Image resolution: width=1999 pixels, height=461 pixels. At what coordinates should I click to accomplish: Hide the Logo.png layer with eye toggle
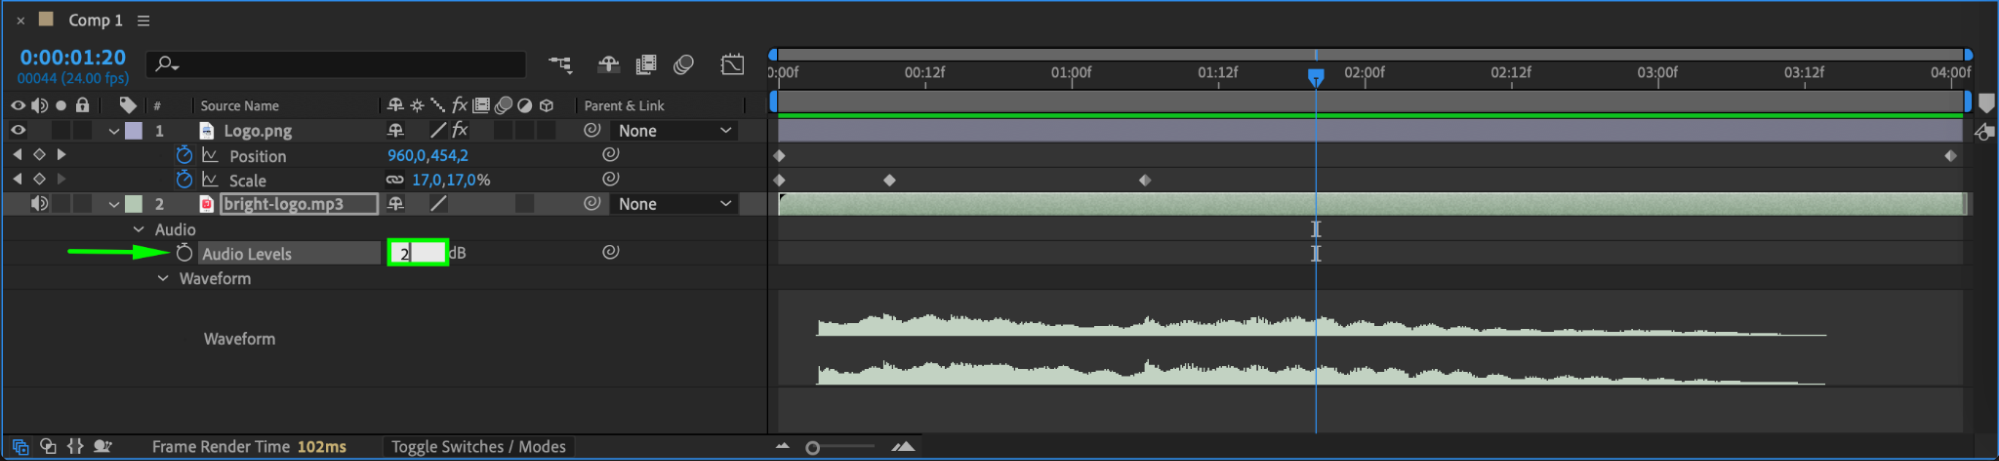[18, 130]
